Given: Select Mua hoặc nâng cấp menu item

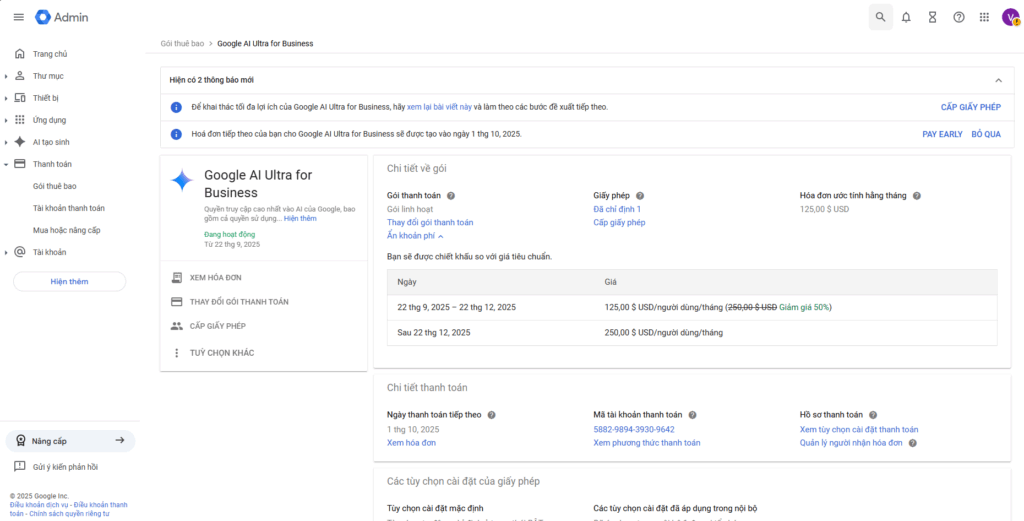Looking at the screenshot, I should [66, 230].
